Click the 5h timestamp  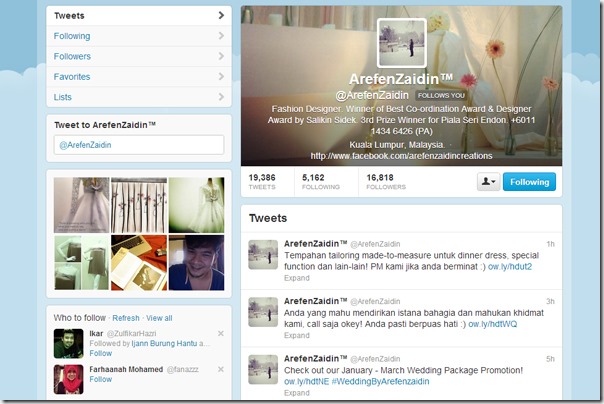click(550, 359)
